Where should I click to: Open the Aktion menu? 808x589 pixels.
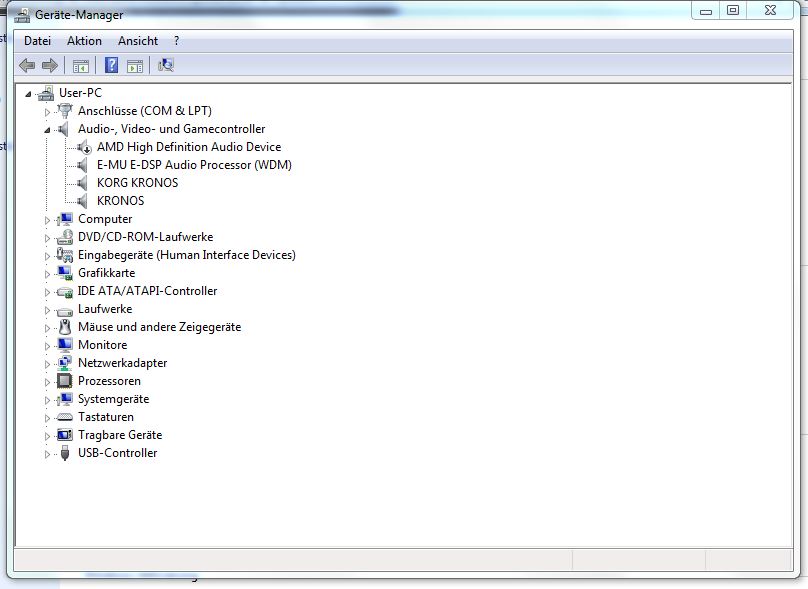click(85, 41)
